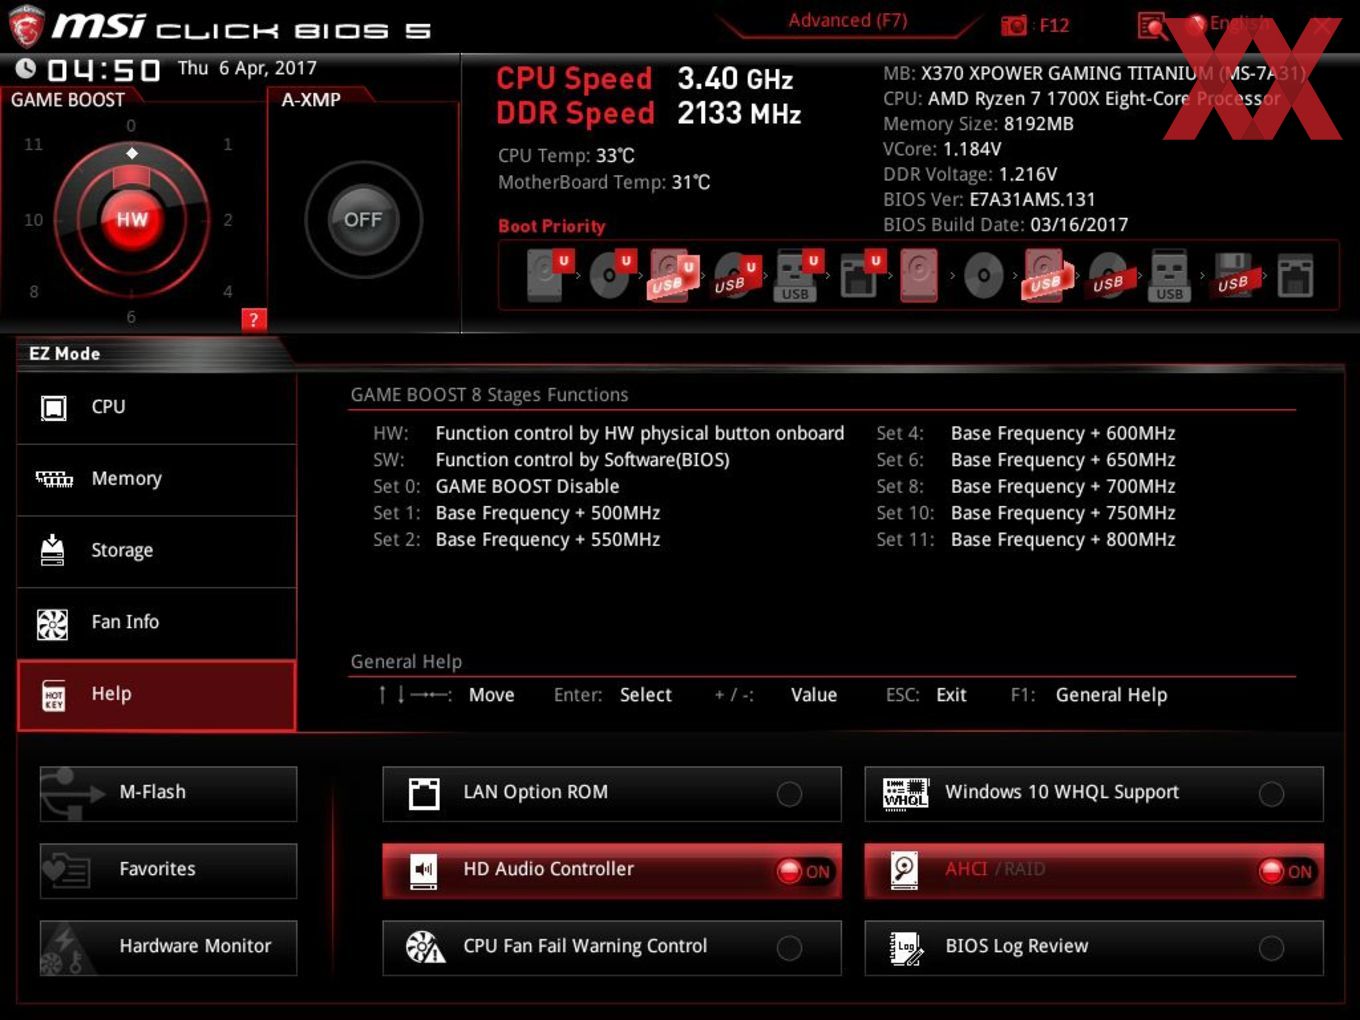Click the F1 General Help hint

point(1089,695)
